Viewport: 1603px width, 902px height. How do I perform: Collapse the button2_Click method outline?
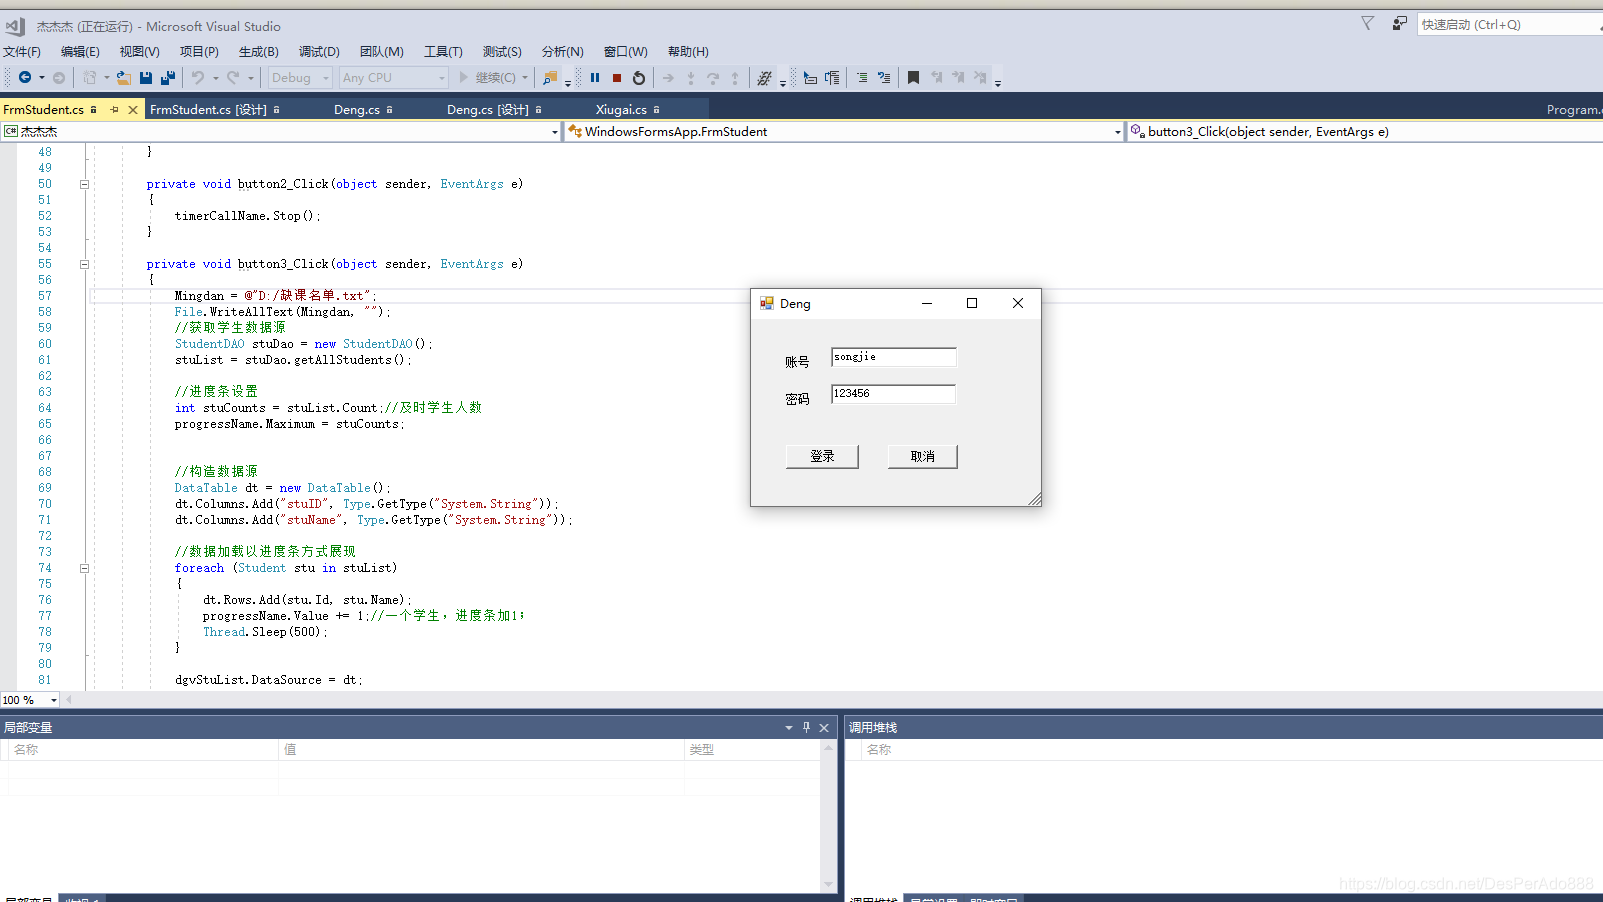pos(84,184)
